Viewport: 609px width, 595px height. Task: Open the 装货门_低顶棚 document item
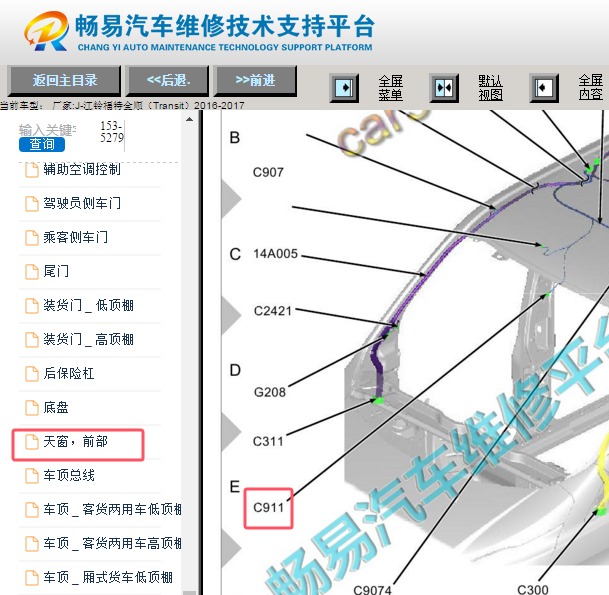tap(89, 305)
